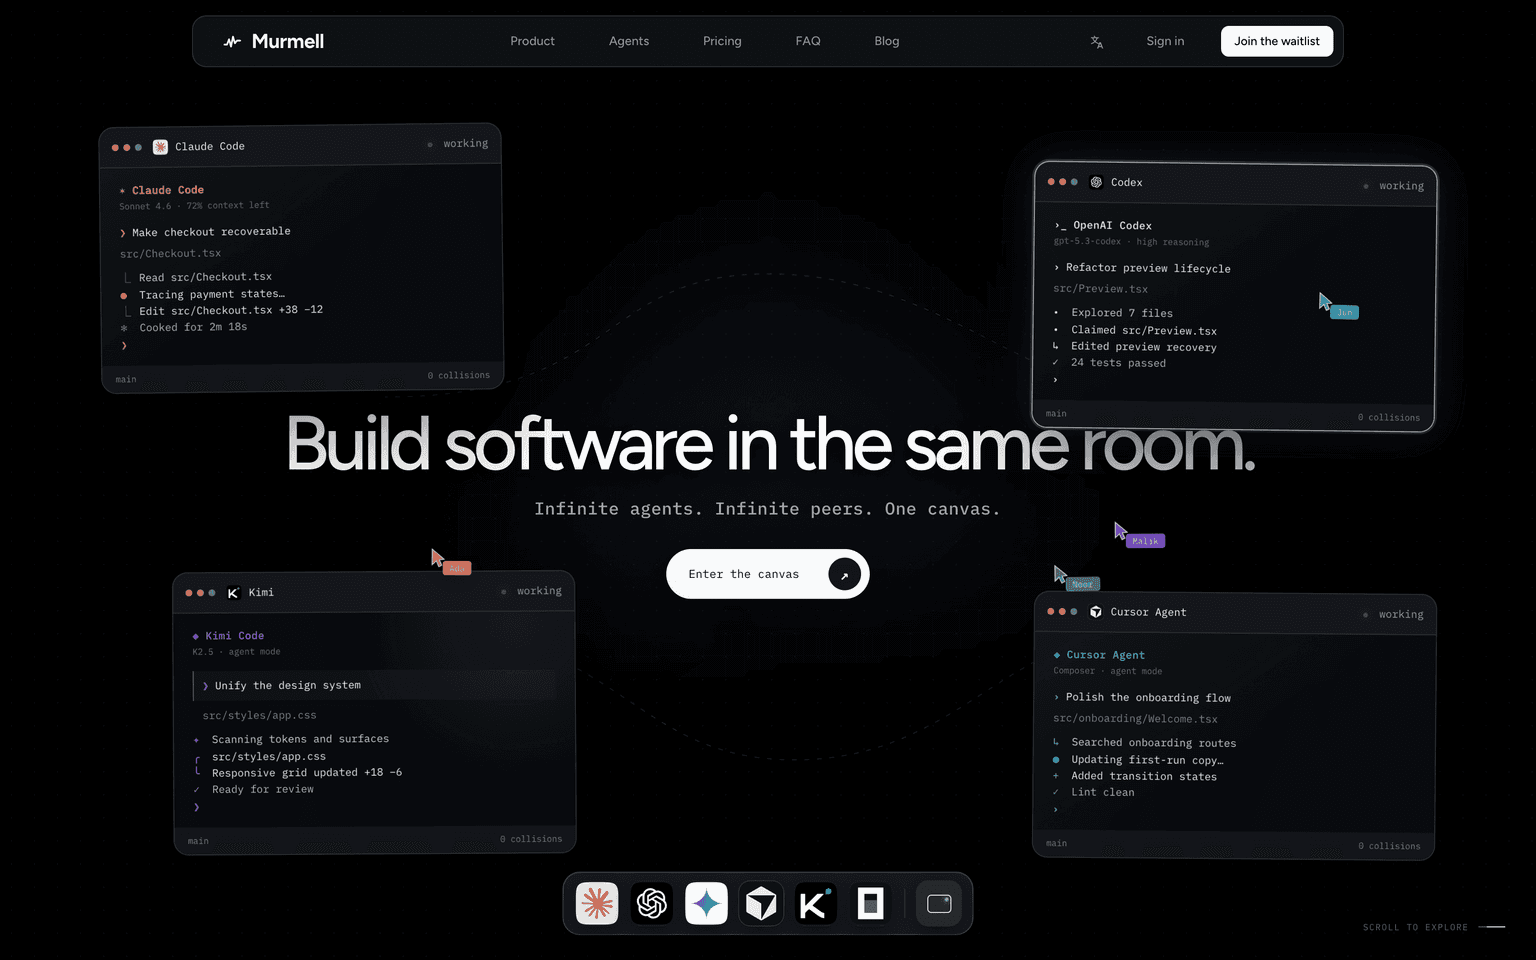Click src/Checkout.tsx path in Claude Code window
This screenshot has height=960, width=1536.
coord(171,254)
